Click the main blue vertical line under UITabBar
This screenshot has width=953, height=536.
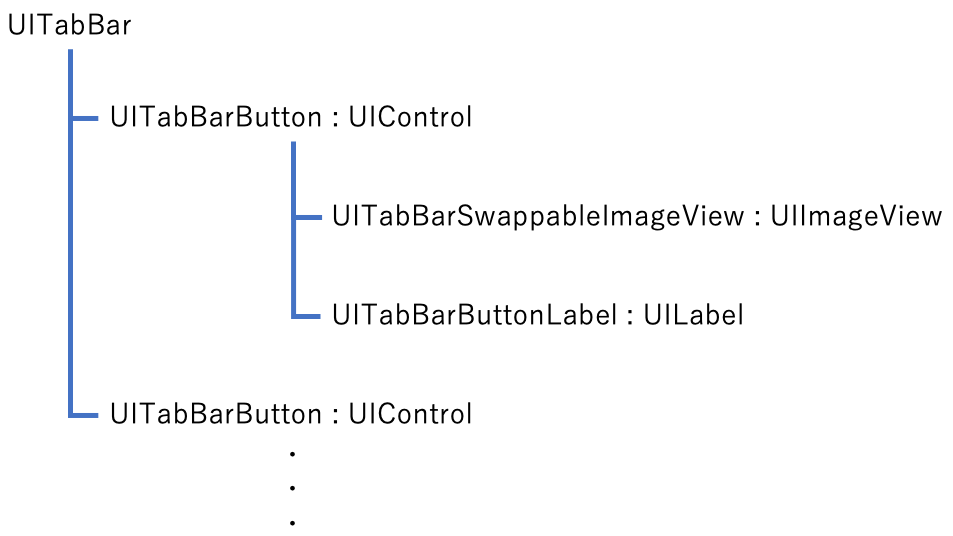click(x=71, y=260)
